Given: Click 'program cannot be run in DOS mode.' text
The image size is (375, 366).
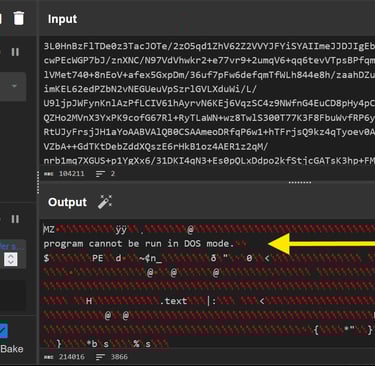Looking at the screenshot, I should pos(139,244).
